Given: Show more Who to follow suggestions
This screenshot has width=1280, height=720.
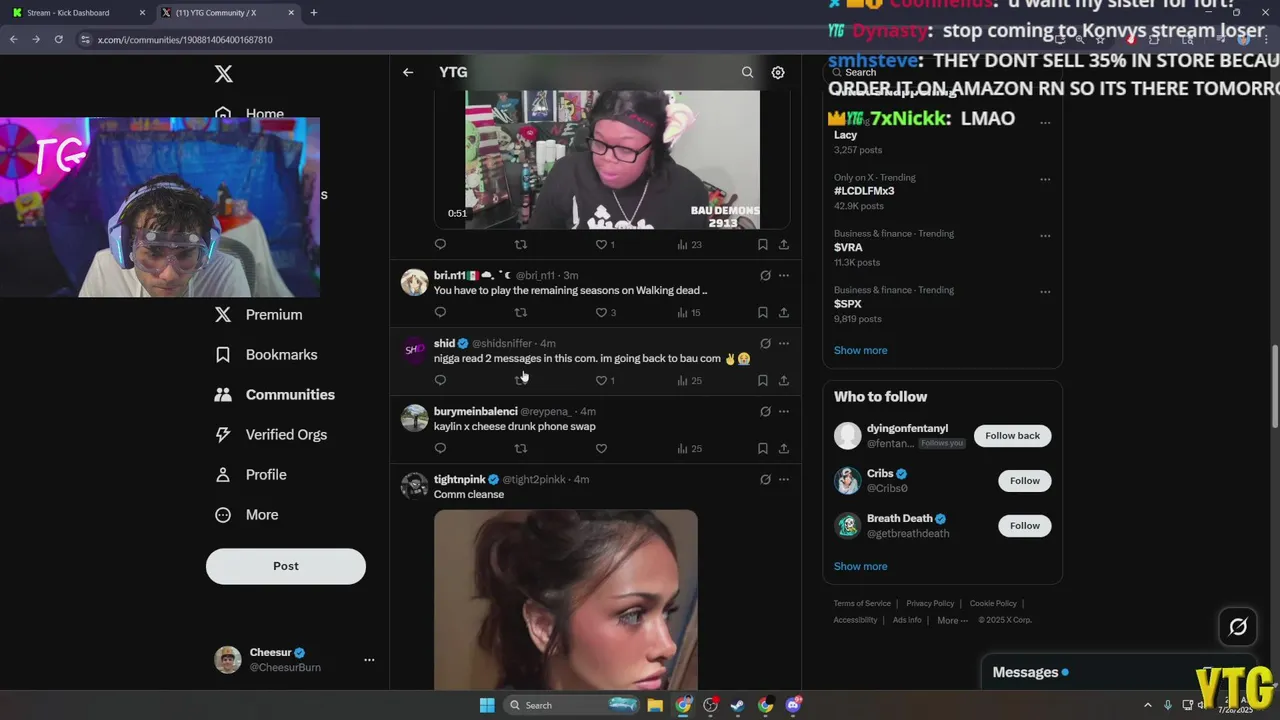Looking at the screenshot, I should (x=861, y=566).
